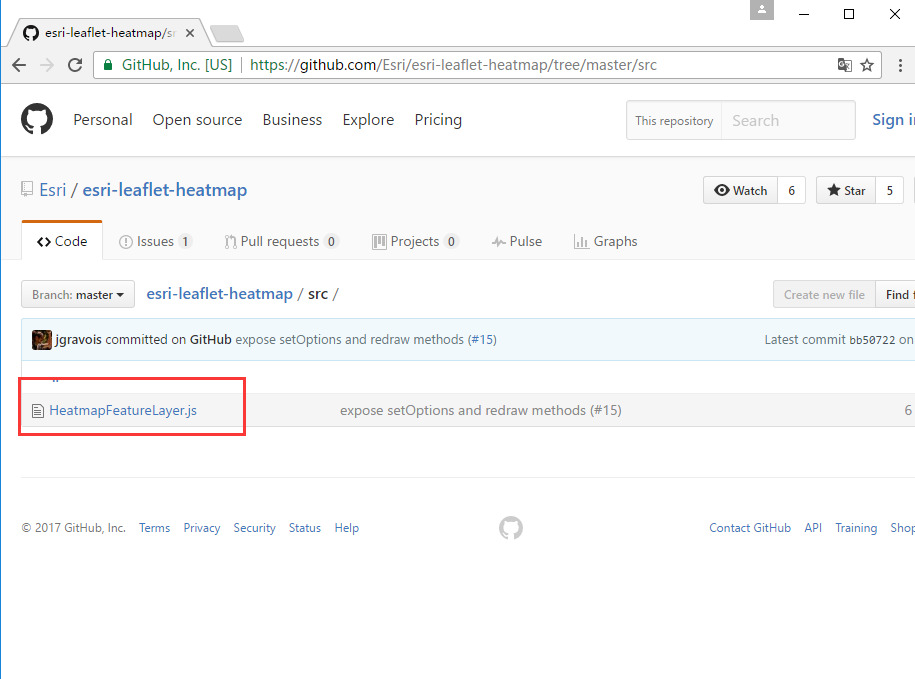This screenshot has width=915, height=679.
Task: Open the esri-leaflet-heatmap repository title link
Action: [x=165, y=190]
